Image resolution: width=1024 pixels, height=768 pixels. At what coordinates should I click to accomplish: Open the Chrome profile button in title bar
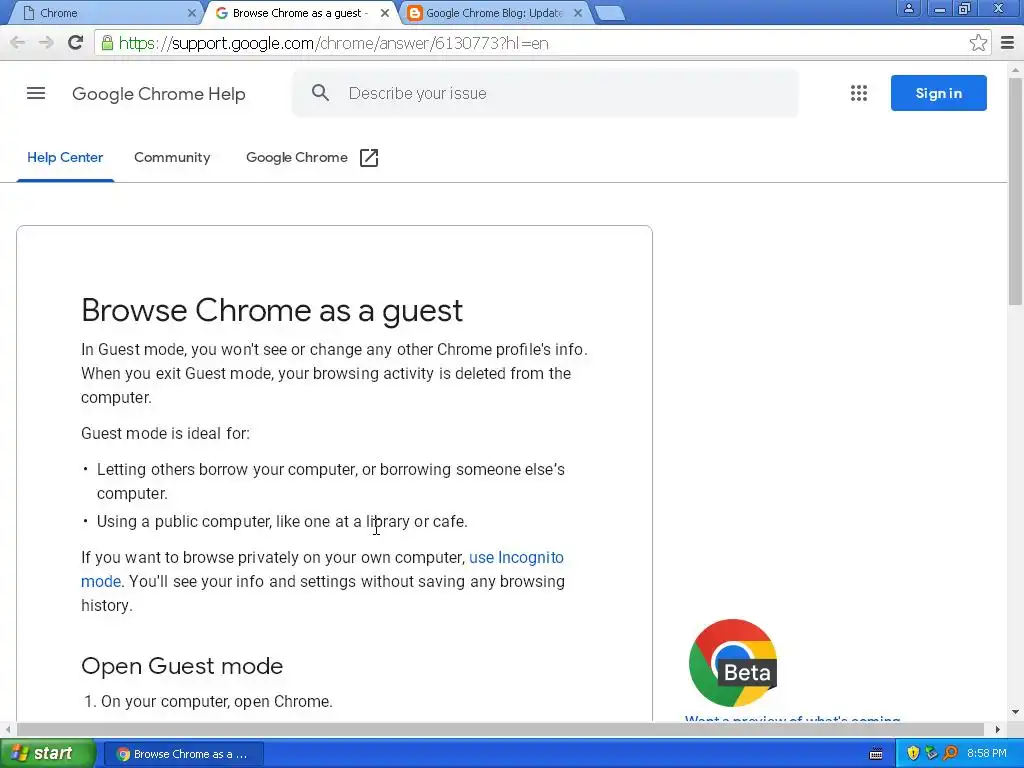[x=908, y=9]
